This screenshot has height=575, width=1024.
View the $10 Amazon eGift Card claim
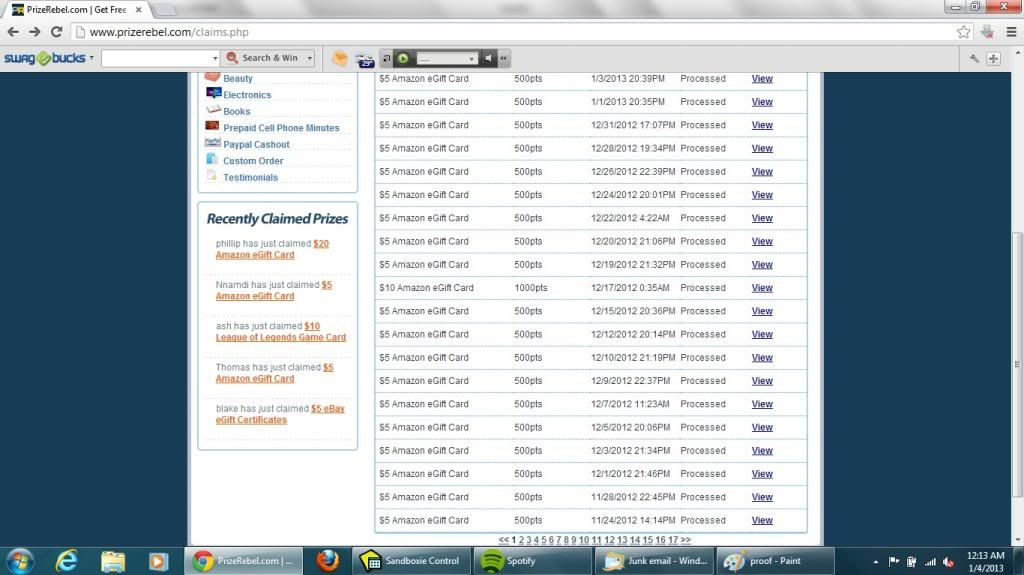[x=761, y=288]
